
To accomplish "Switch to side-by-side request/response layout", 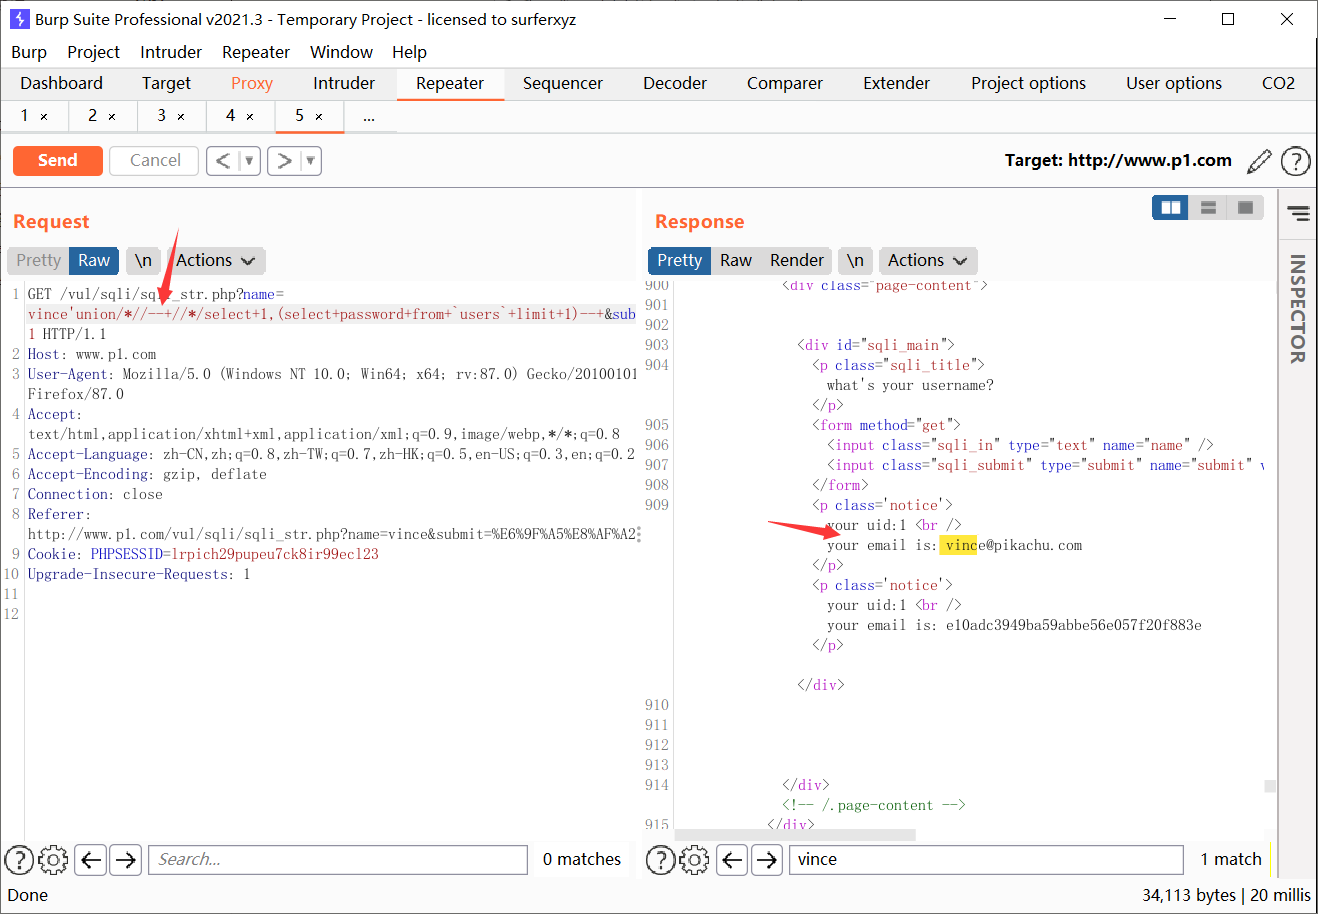I will (x=1170, y=207).
